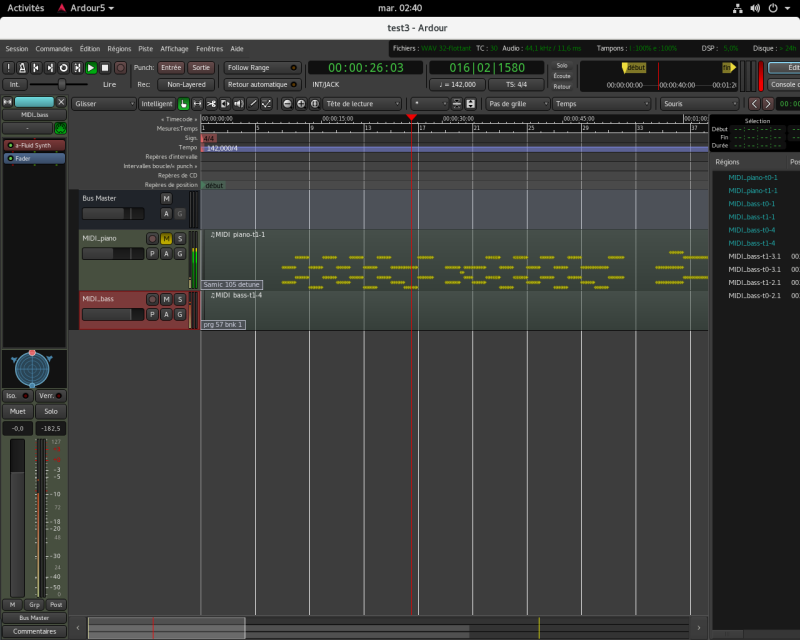Open the Régions menu
Screen dimensions: 800x640
[x=119, y=48]
